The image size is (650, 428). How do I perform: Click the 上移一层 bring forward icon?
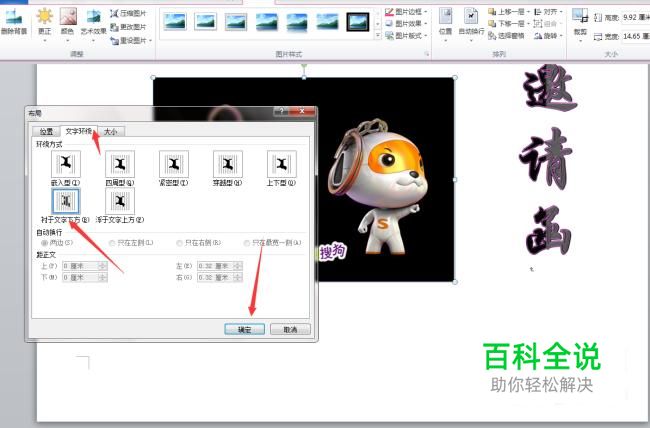tap(492, 12)
